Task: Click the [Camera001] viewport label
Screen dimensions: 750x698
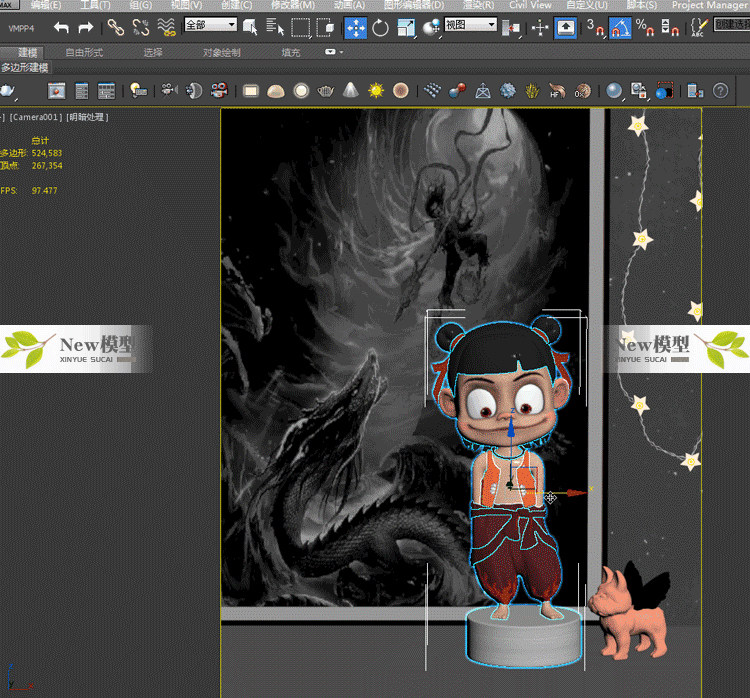Action: [x=36, y=117]
